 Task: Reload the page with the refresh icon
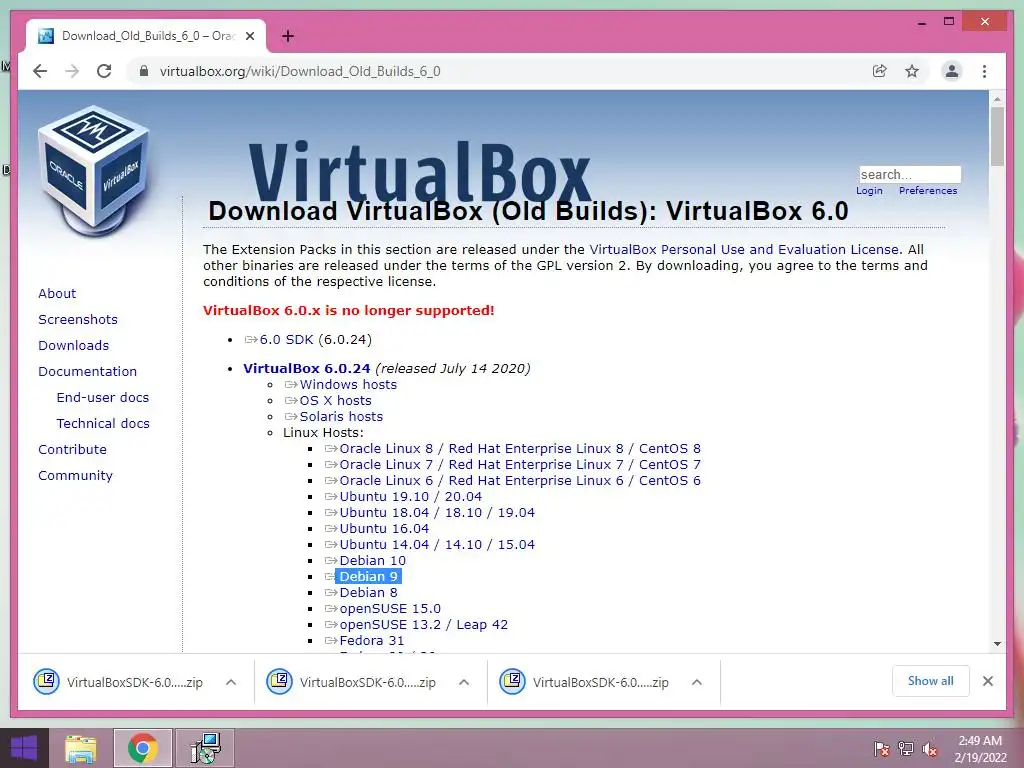point(104,71)
